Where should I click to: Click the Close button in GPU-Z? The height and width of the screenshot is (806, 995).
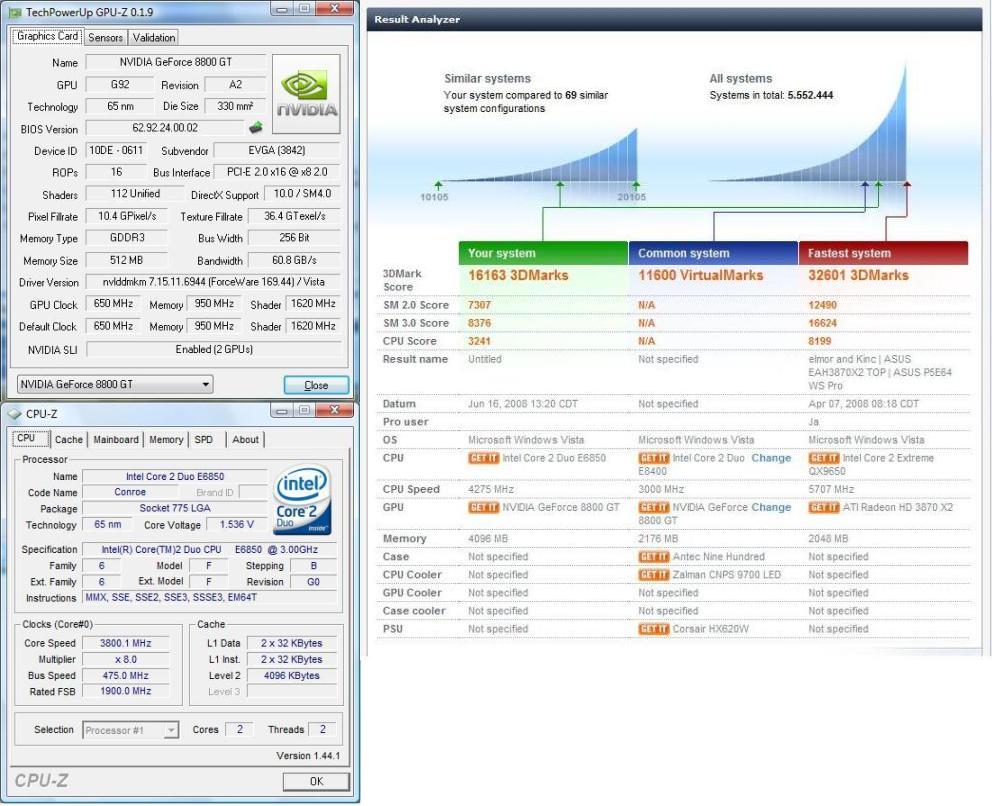[316, 385]
